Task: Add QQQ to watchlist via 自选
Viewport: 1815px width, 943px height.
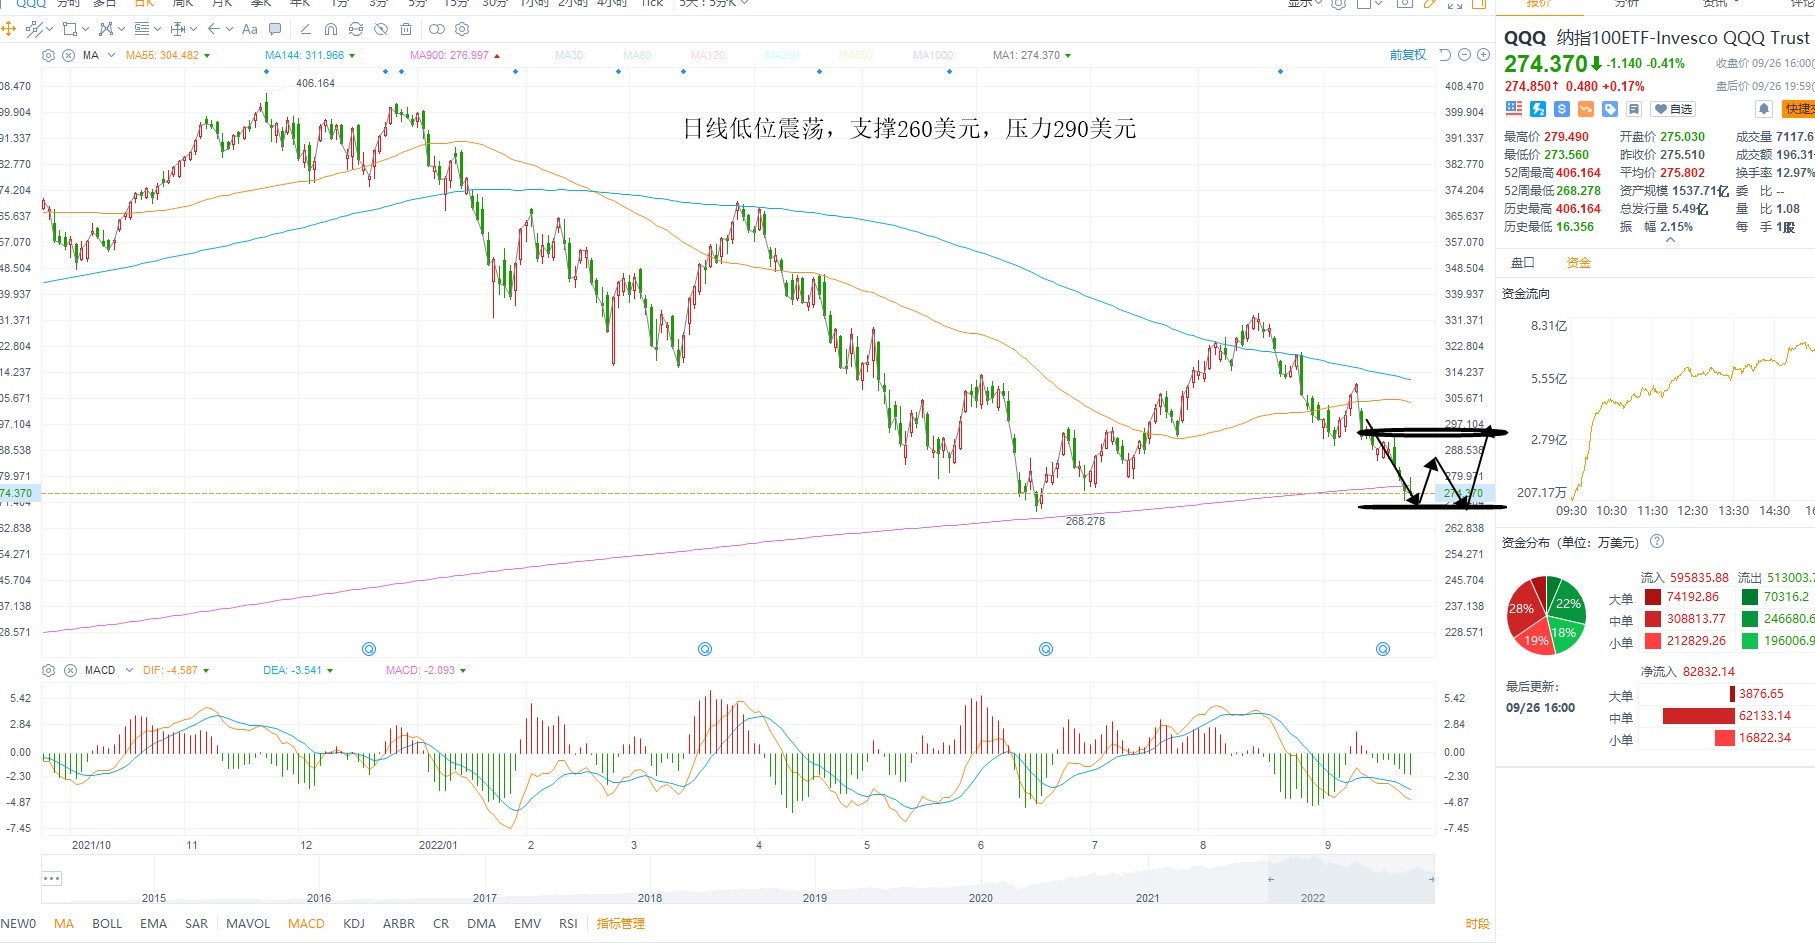Action: tap(1673, 109)
